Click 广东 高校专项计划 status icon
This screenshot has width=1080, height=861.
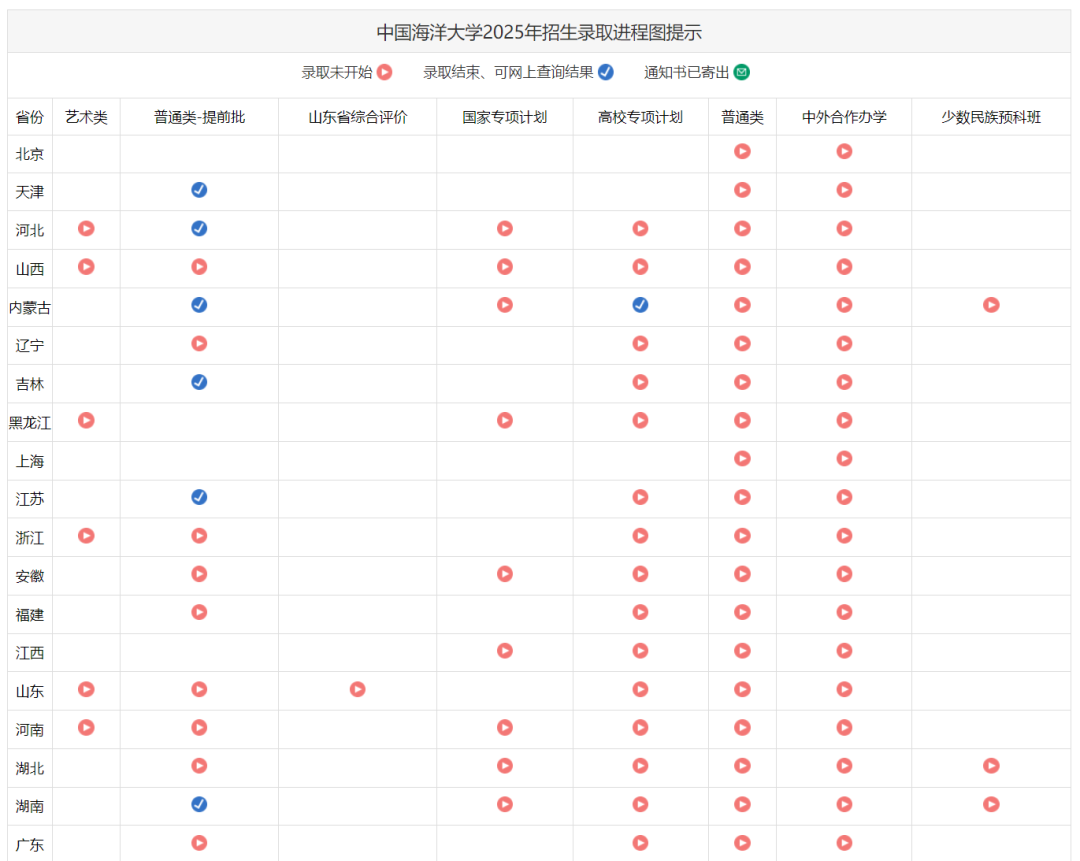(641, 843)
